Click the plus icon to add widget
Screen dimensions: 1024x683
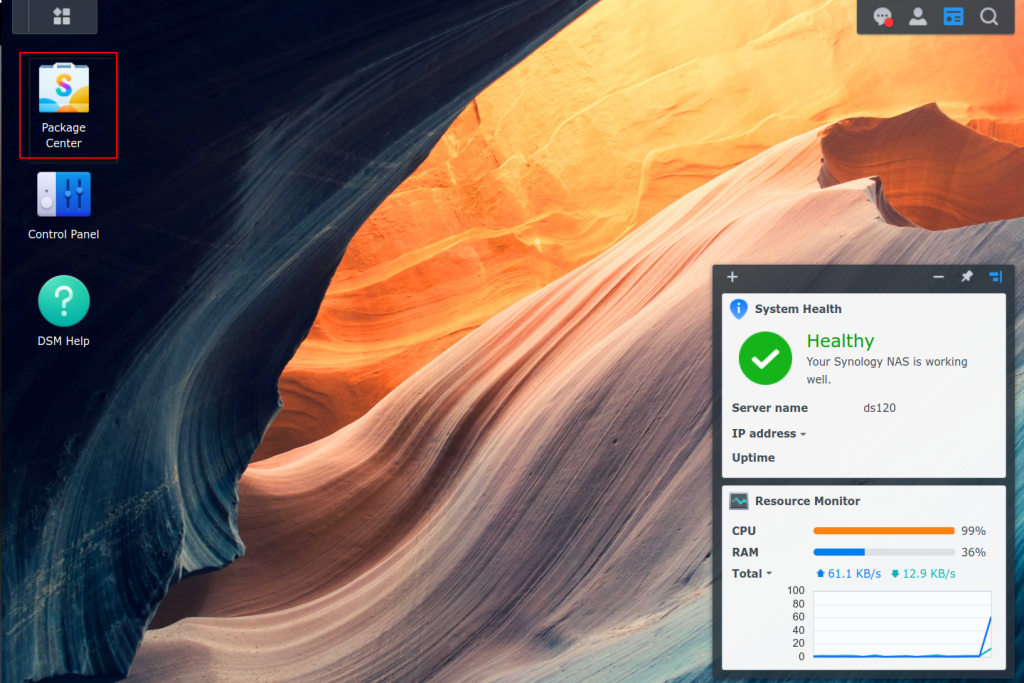pos(732,277)
